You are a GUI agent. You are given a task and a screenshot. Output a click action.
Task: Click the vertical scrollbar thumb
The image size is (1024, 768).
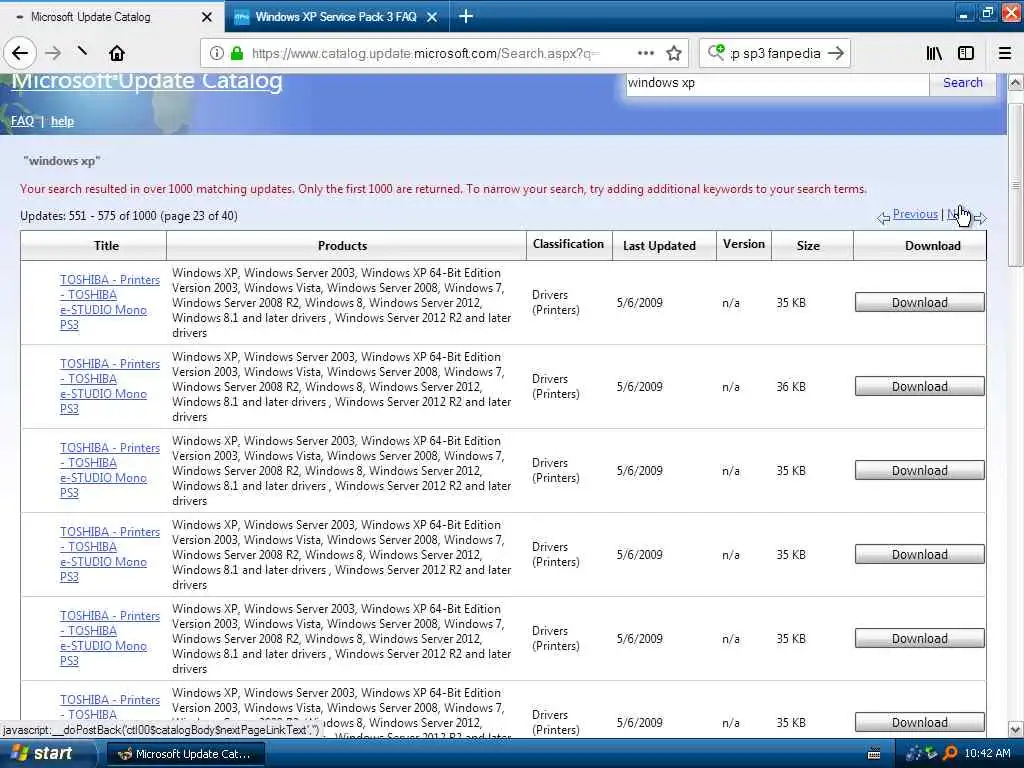point(1016,184)
